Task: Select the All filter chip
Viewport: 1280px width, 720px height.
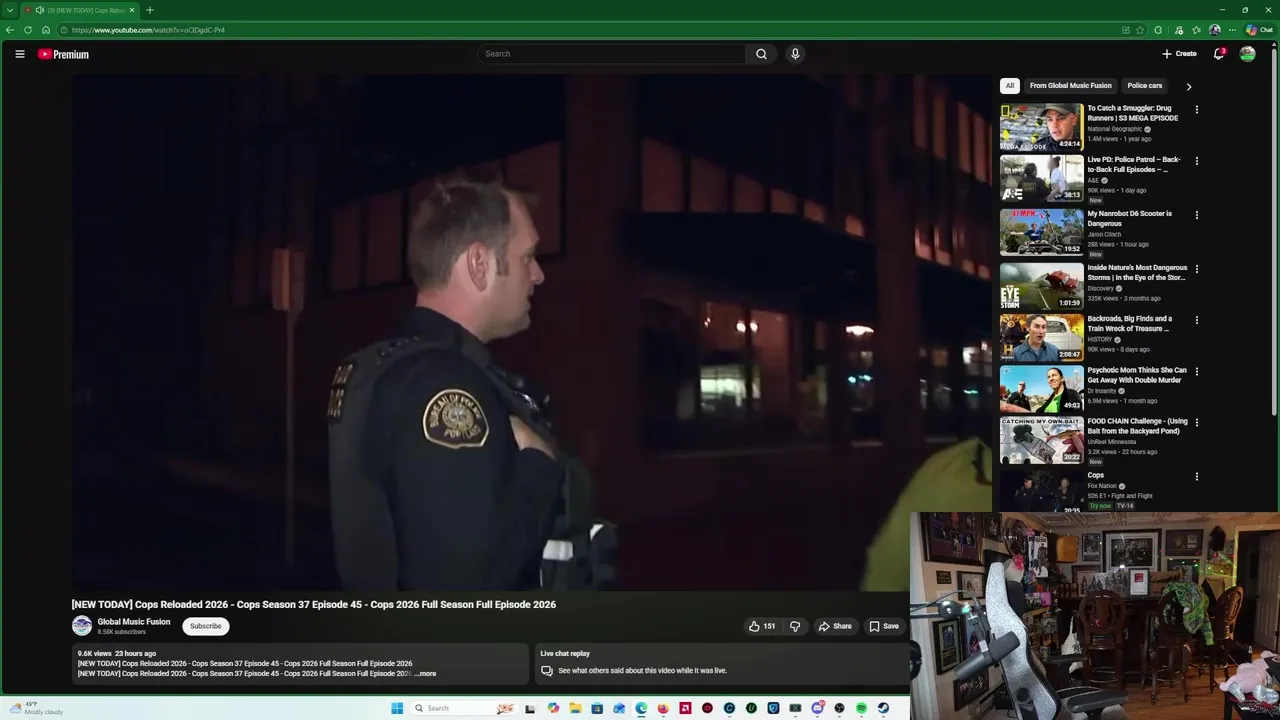Action: tap(1010, 86)
